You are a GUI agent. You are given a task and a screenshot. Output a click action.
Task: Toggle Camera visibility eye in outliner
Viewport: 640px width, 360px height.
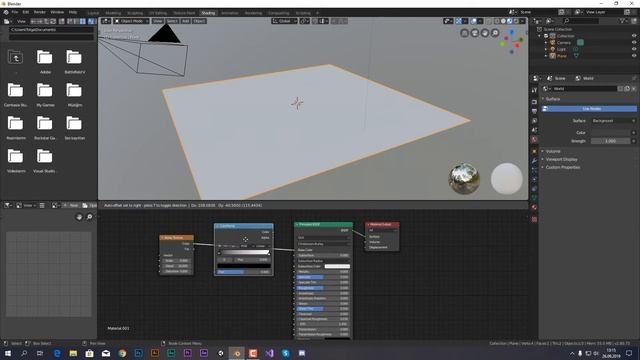(634, 42)
